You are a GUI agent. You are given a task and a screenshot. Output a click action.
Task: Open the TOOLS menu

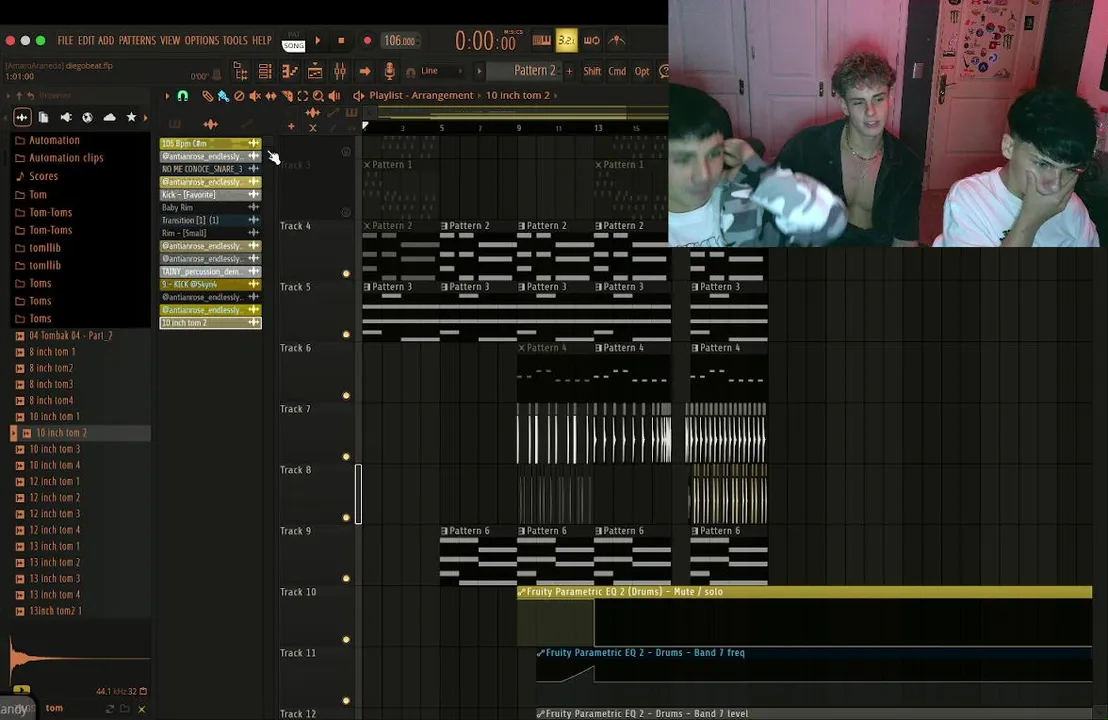pyautogui.click(x=235, y=41)
